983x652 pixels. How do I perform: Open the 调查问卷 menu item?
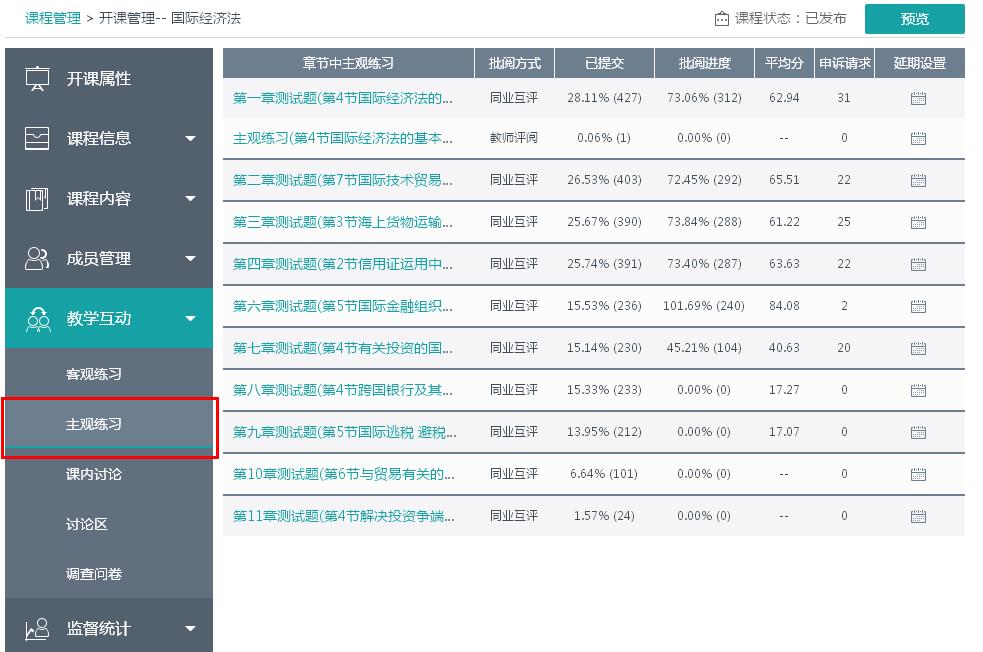pos(94,574)
